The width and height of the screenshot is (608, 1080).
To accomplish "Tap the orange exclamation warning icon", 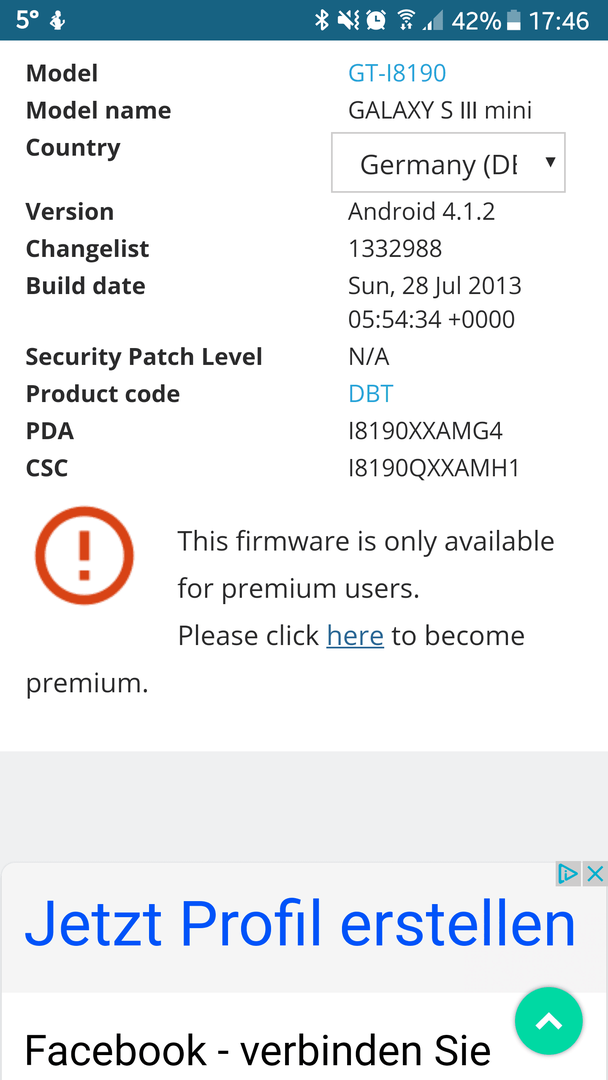I will tap(84, 556).
